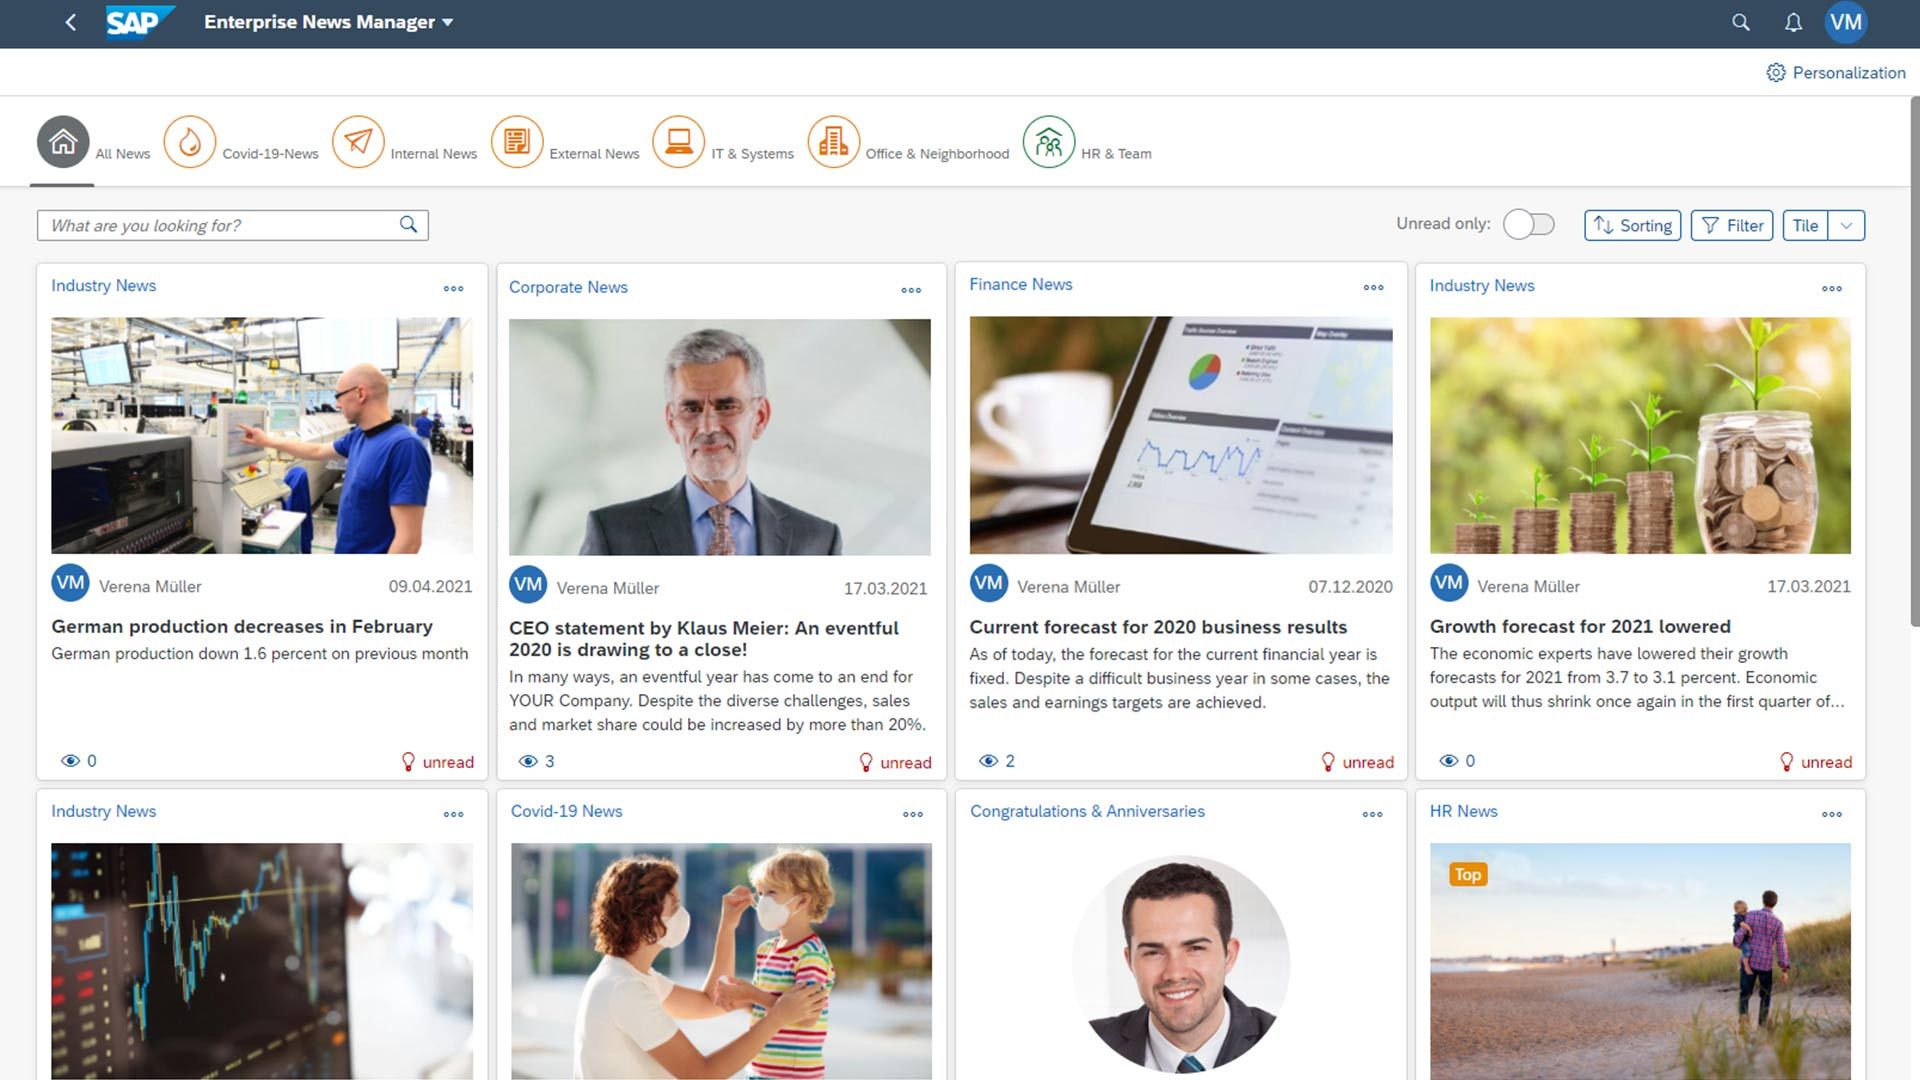Open the more options menu on Corporate News card
1920x1080 pixels.
pyautogui.click(x=911, y=290)
